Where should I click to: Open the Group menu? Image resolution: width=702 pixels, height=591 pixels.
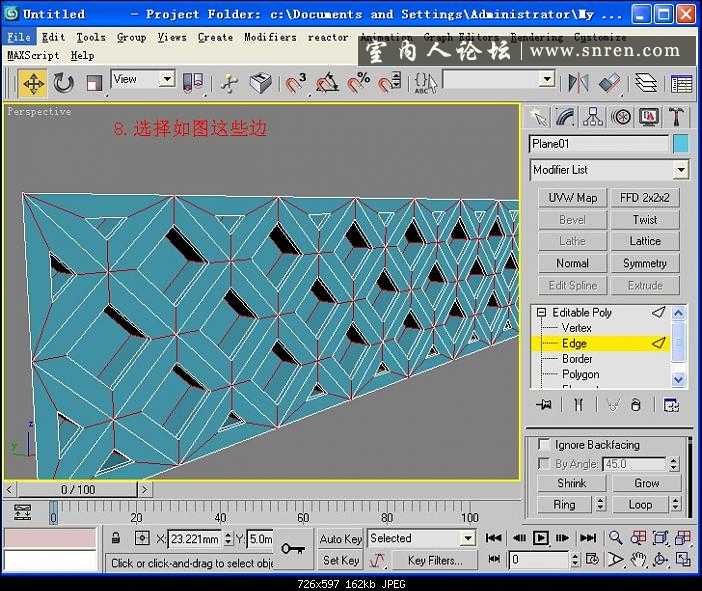point(132,37)
